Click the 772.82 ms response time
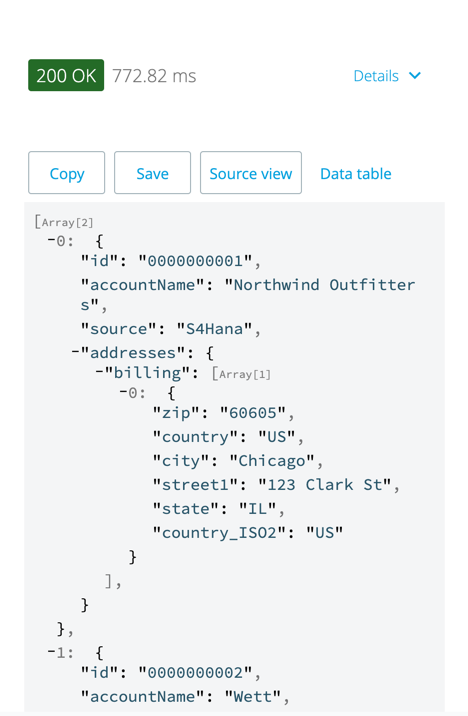The width and height of the screenshot is (468, 716). tap(154, 76)
